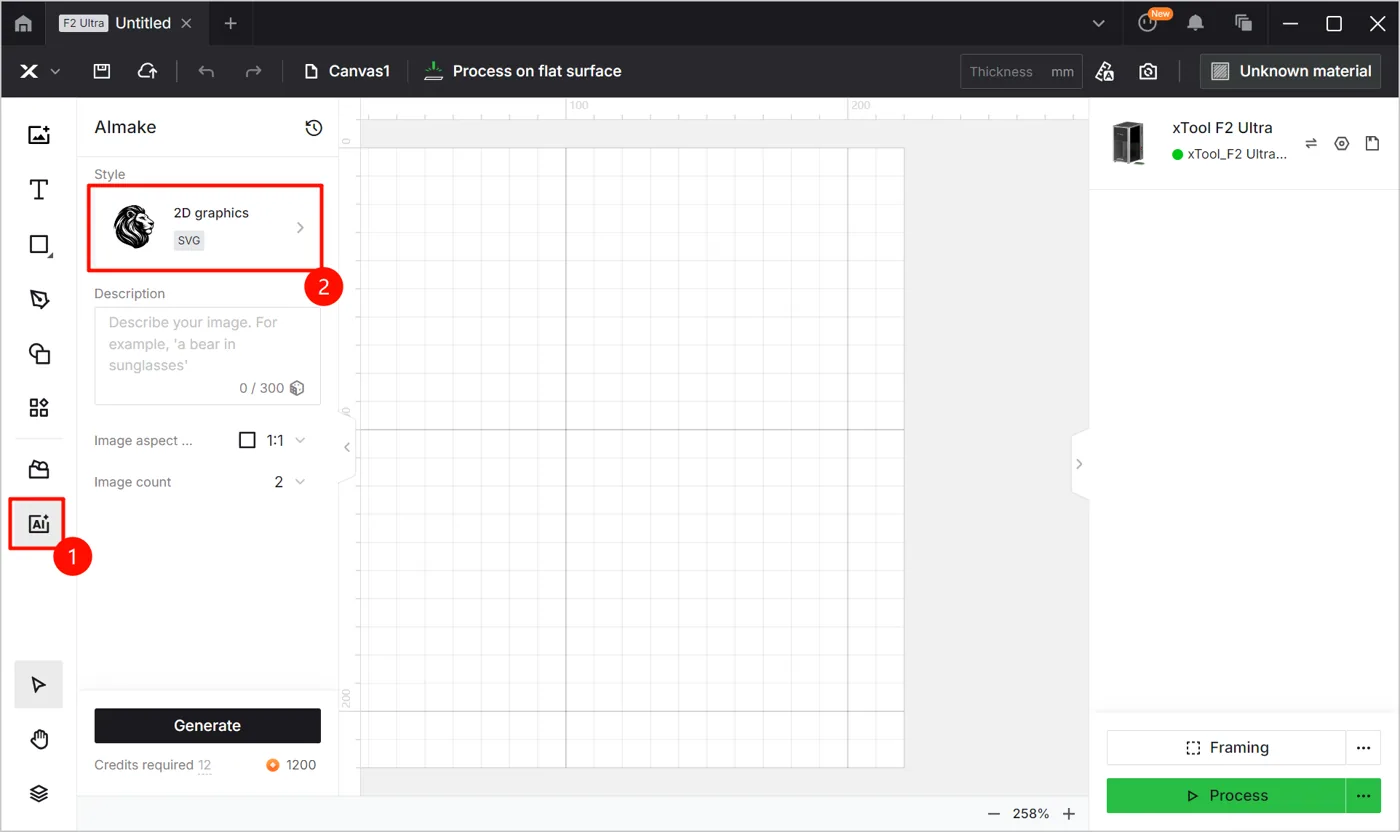Start the Process button
Image resolution: width=1400 pixels, height=832 pixels.
(x=1226, y=795)
